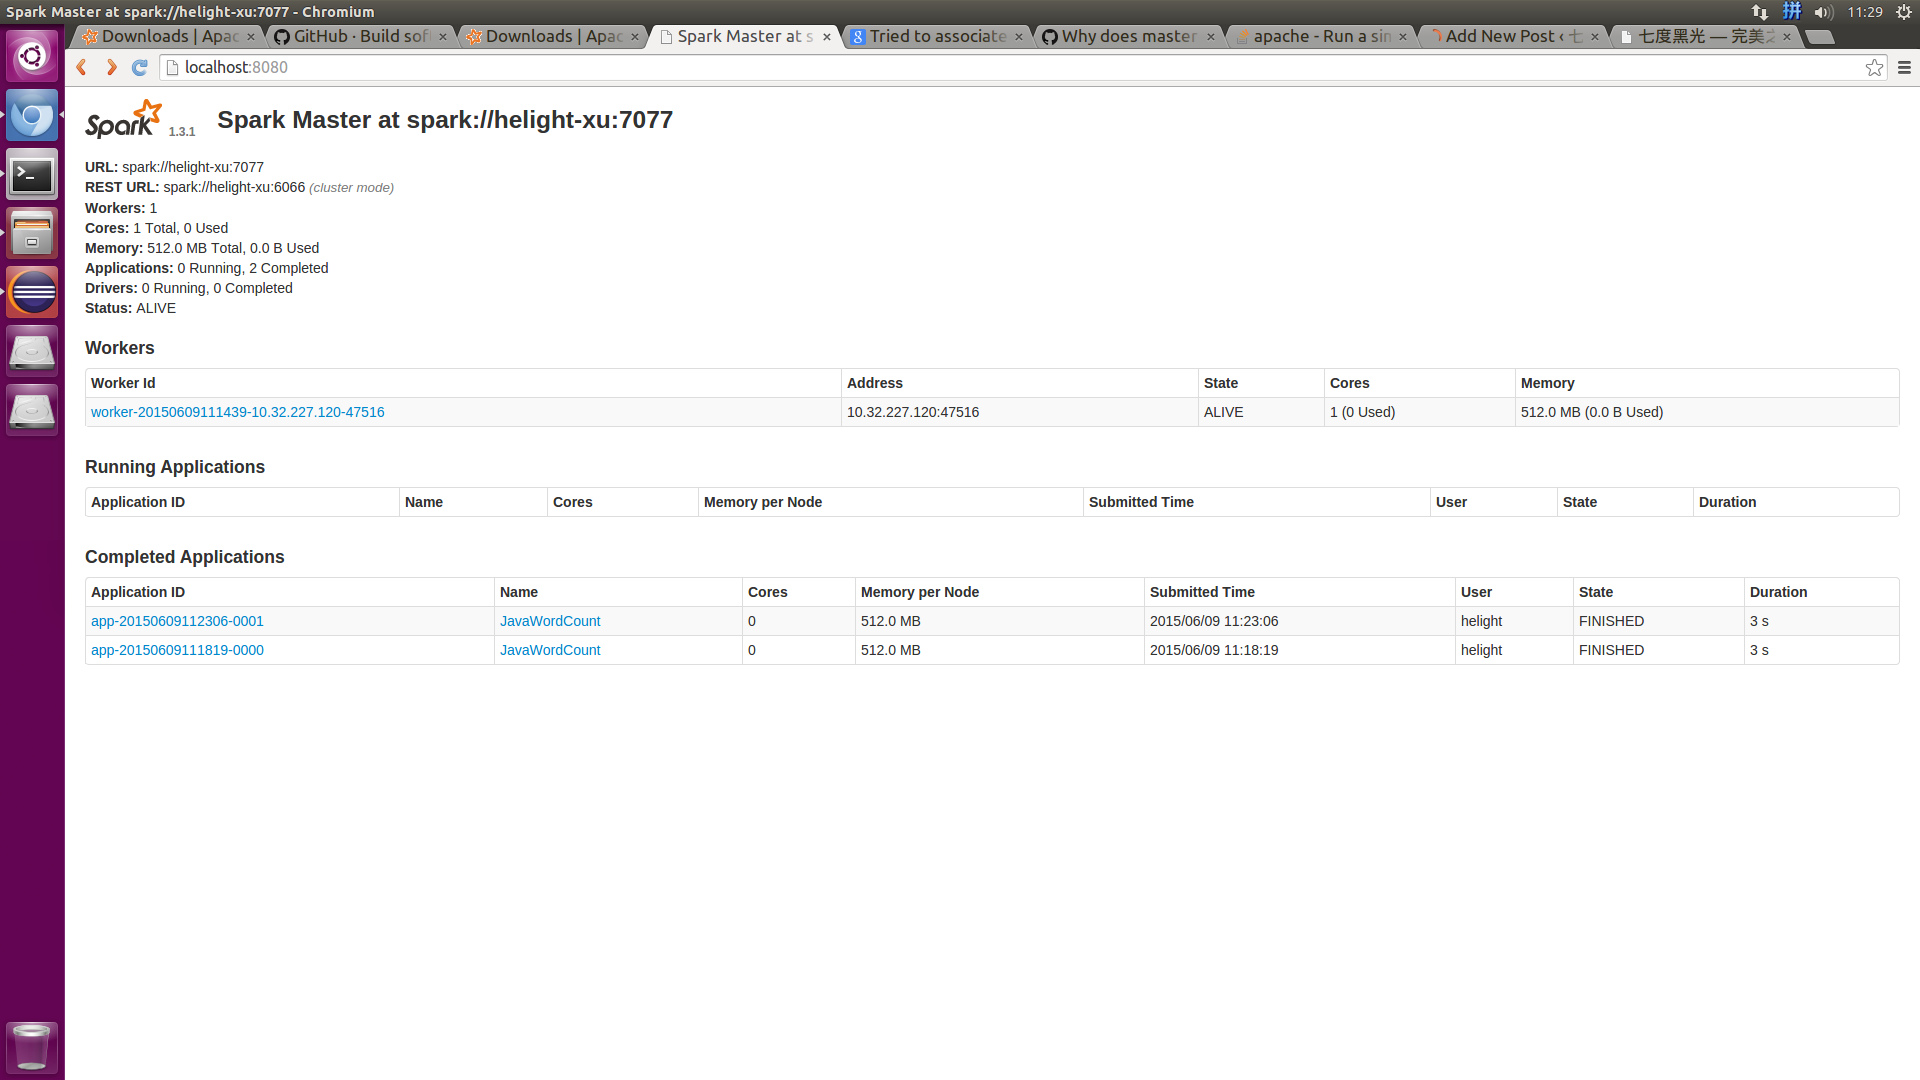The width and height of the screenshot is (1920, 1080).
Task: Open the clock showing 11:29
Action: 1865,12
